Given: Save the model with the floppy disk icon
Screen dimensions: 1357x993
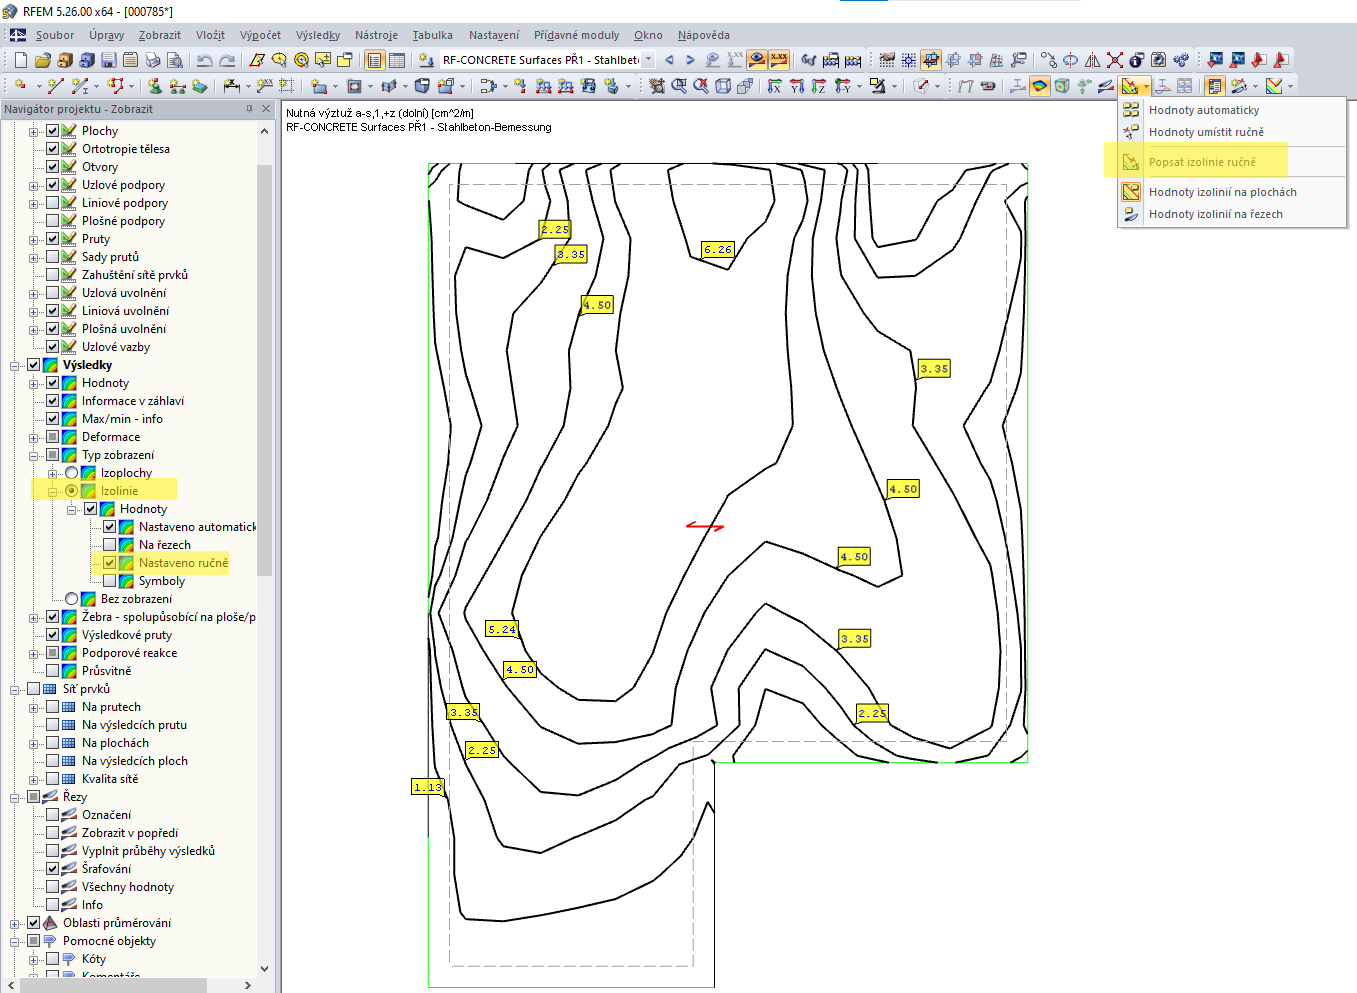Looking at the screenshot, I should click(108, 60).
